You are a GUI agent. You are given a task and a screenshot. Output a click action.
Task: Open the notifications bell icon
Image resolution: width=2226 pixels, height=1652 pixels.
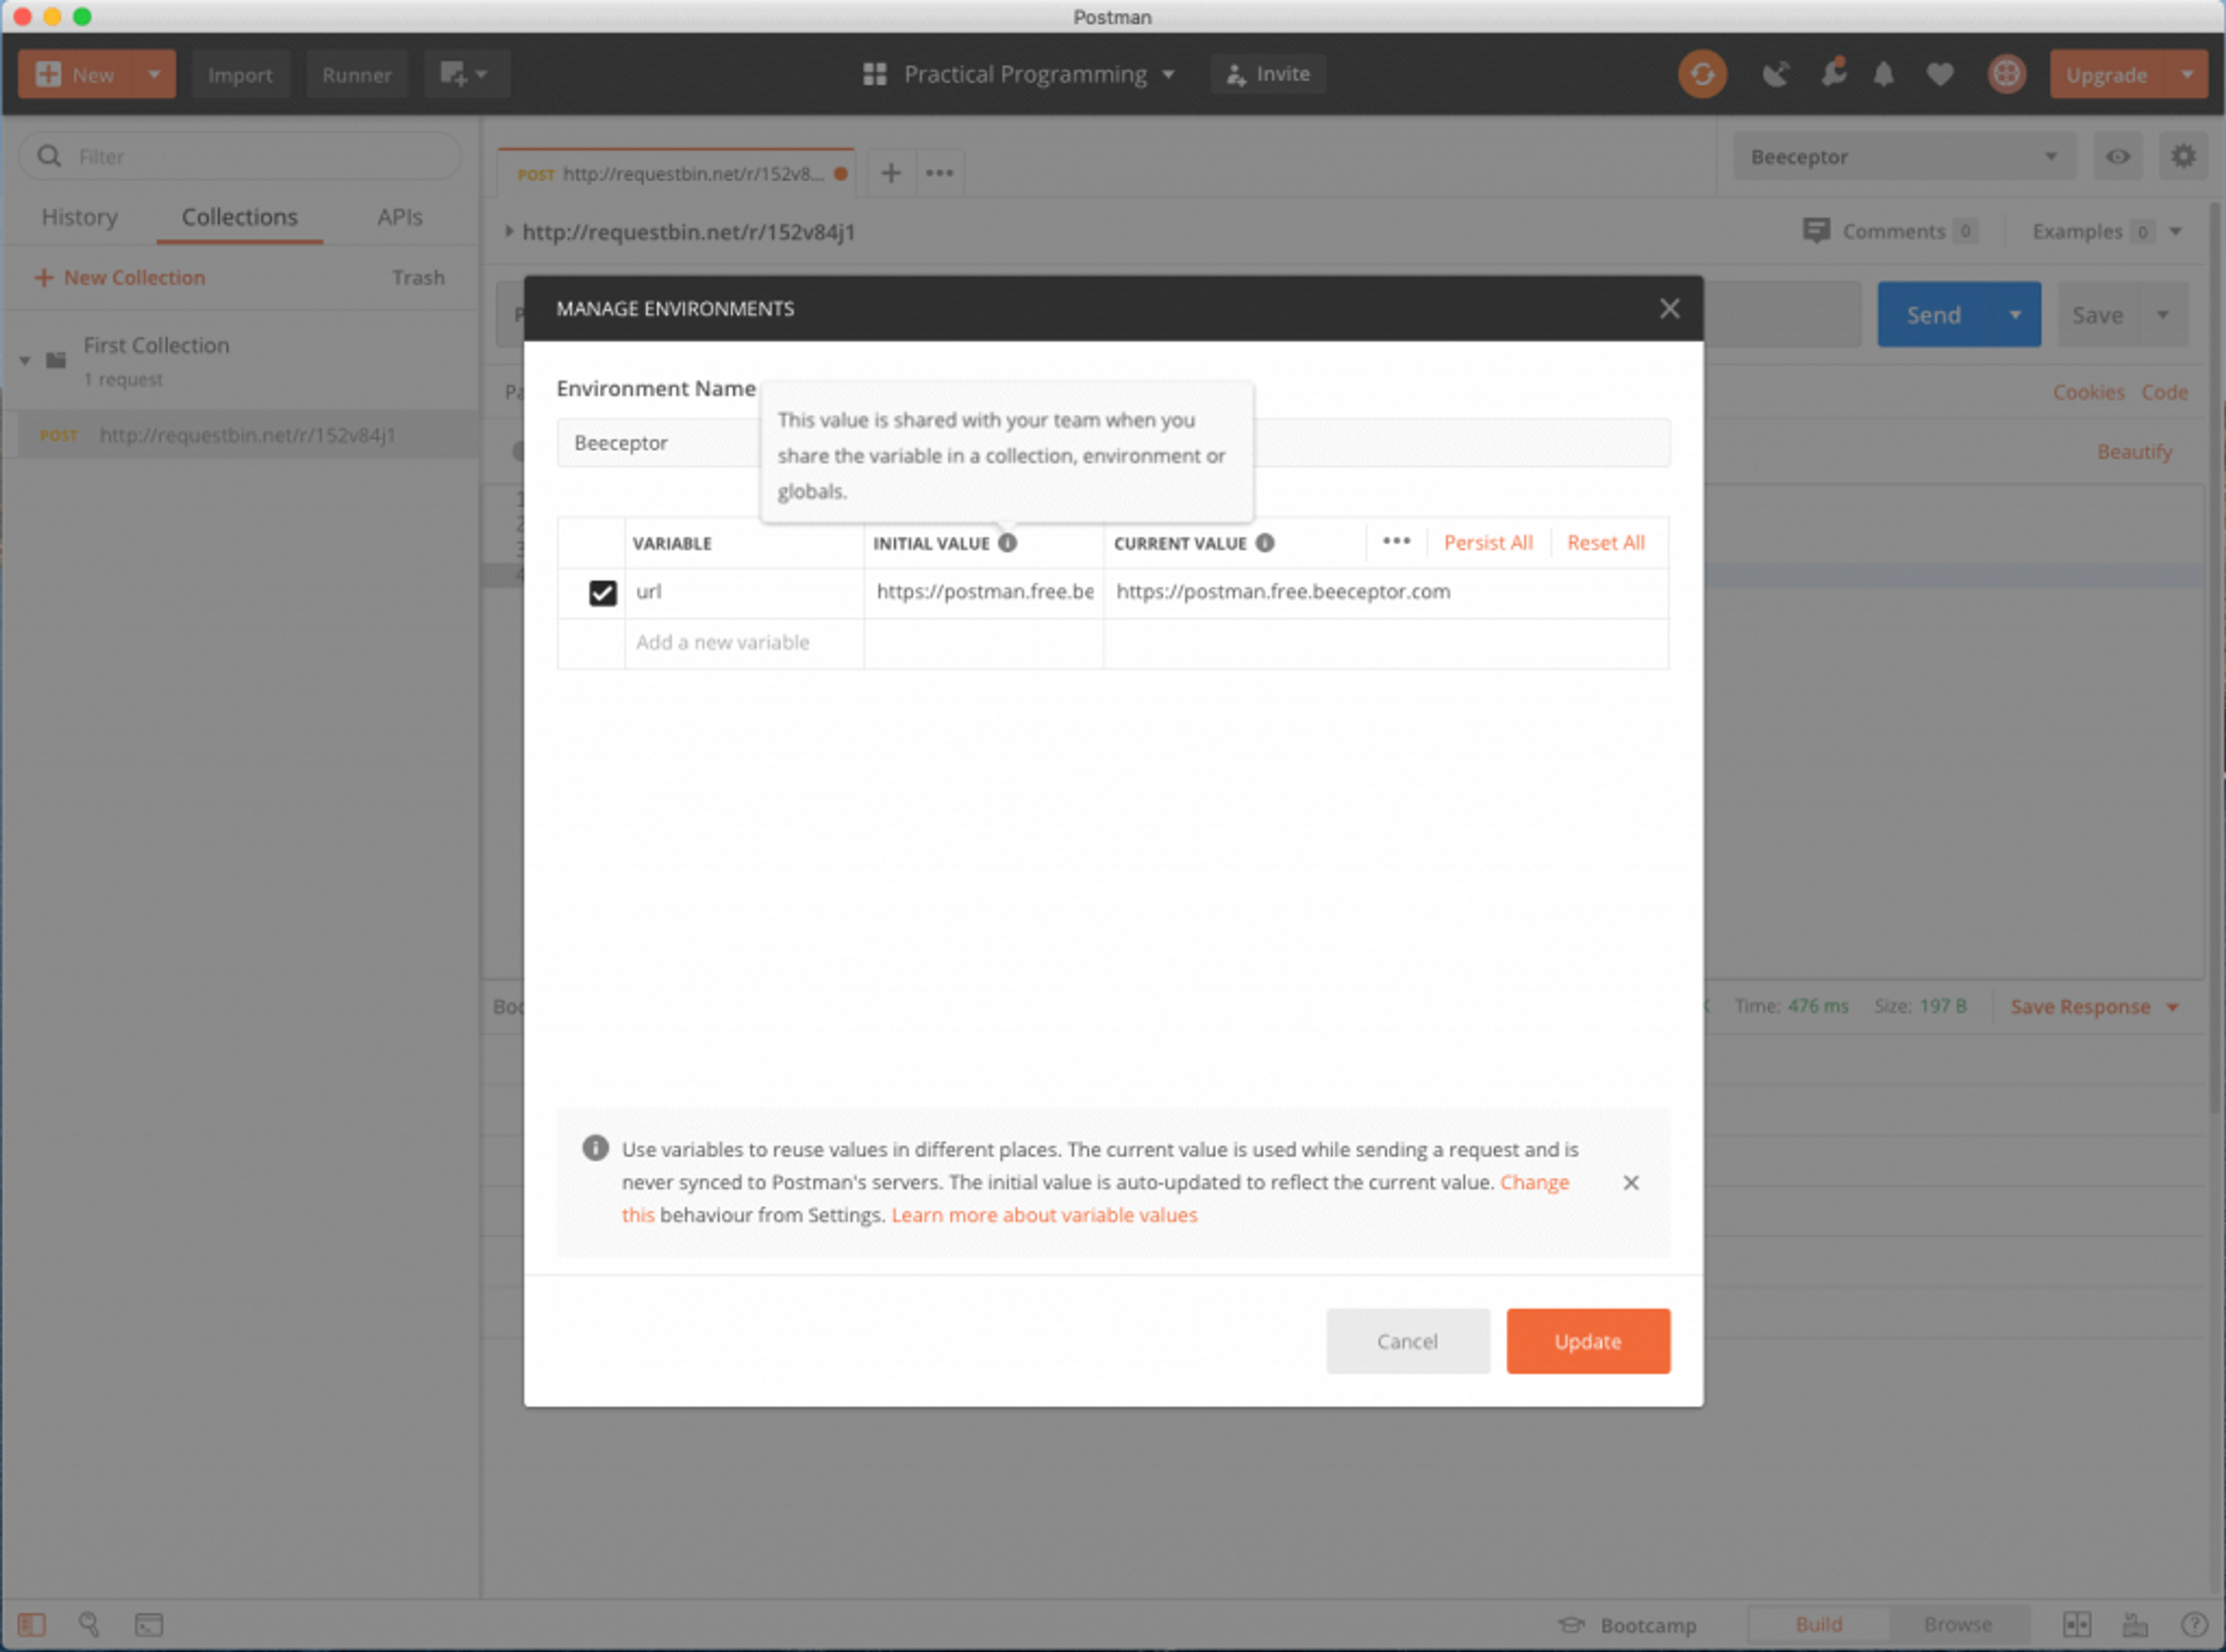(x=1884, y=74)
